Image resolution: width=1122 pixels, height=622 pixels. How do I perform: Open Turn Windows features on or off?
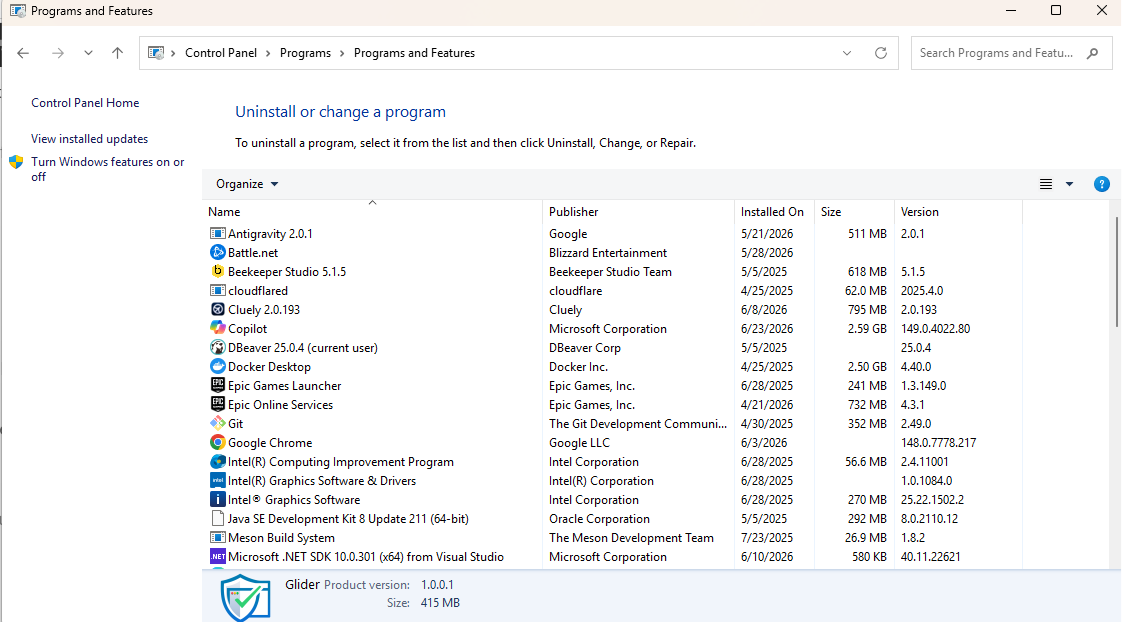coord(107,169)
